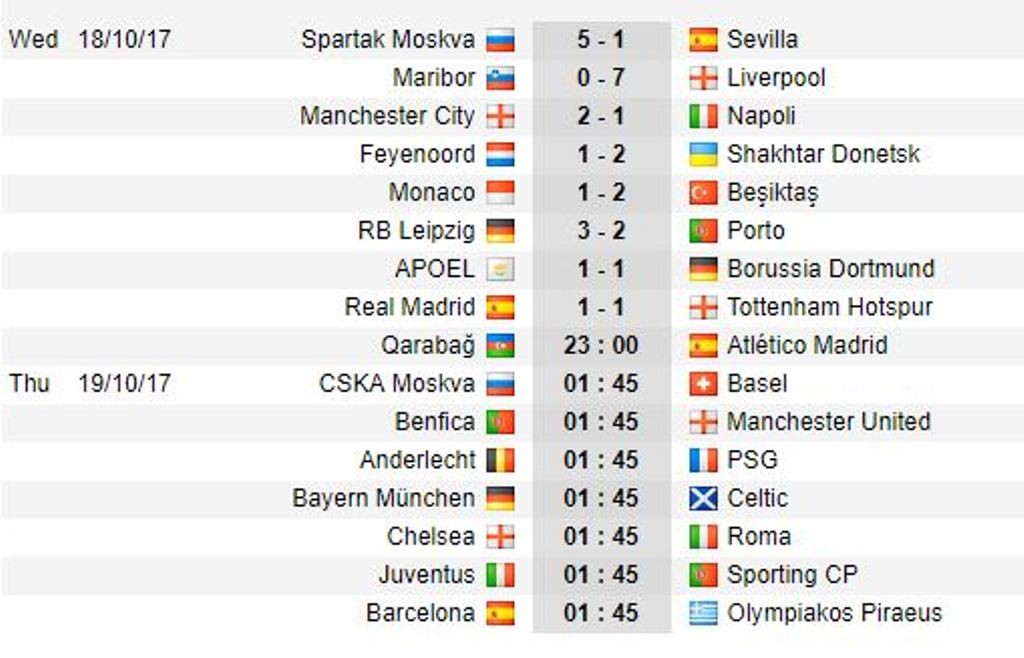Click the Wed 18/10/17 date label
Viewport: 1024px width, 658px height.
pyautogui.click(x=90, y=40)
